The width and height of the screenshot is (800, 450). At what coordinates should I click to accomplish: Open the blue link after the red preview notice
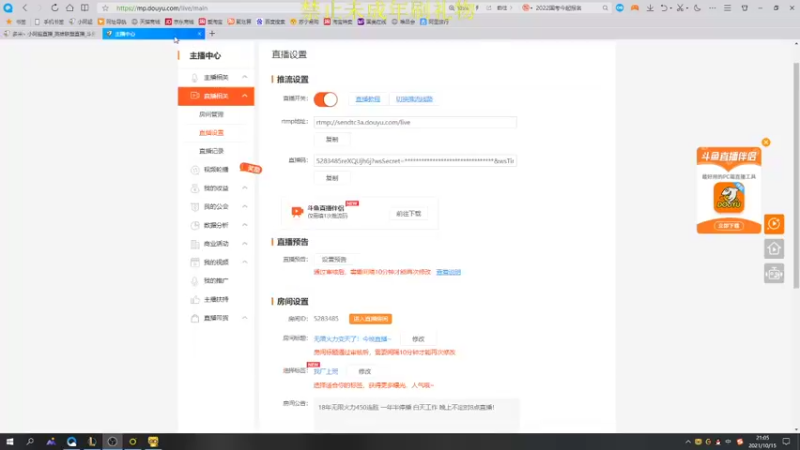point(448,272)
